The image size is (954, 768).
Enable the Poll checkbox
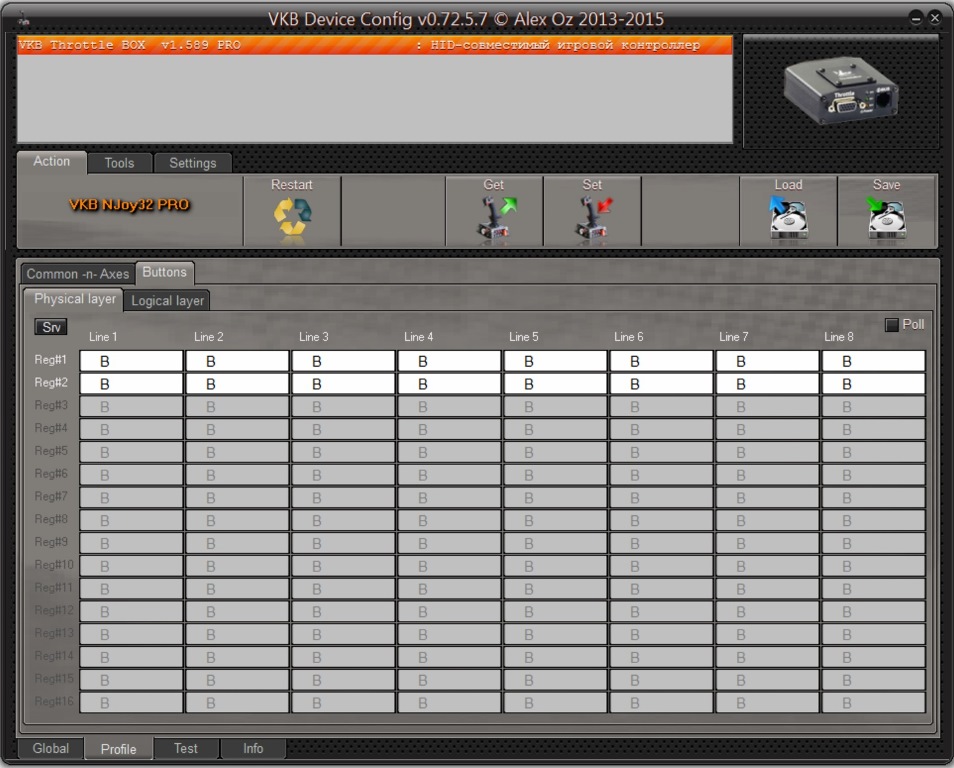tap(892, 325)
